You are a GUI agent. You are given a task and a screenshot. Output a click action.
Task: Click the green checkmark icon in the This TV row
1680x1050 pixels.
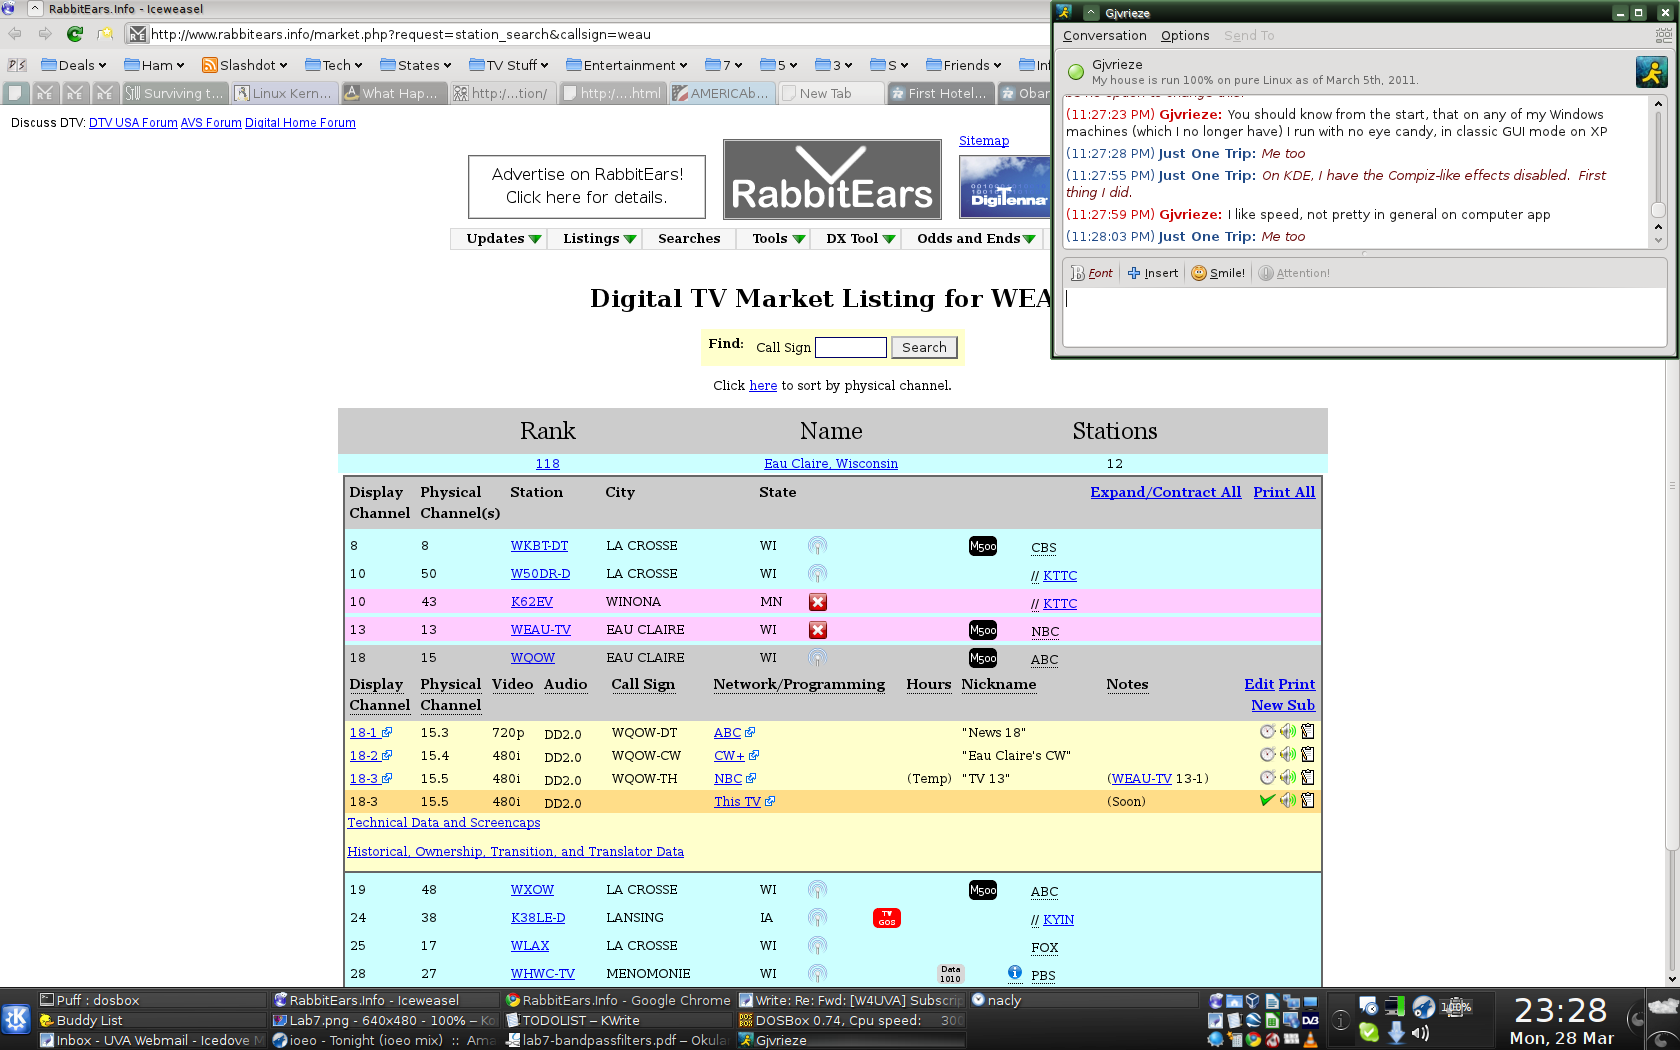click(x=1267, y=800)
